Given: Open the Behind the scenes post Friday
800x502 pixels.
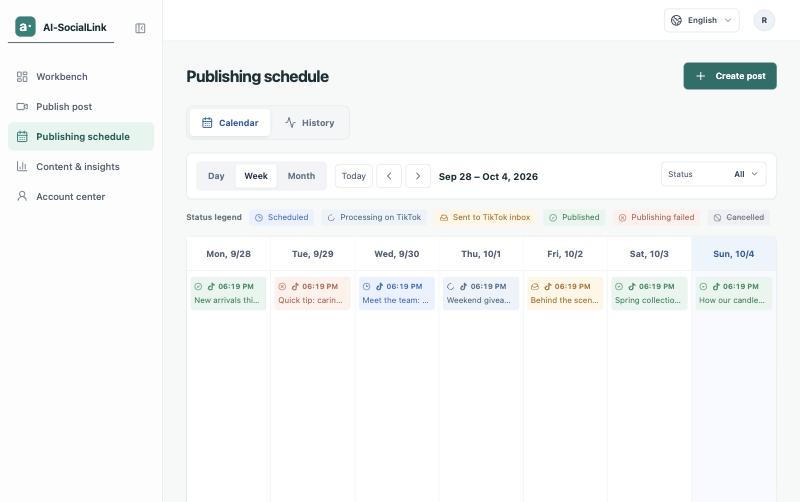Looking at the screenshot, I should (x=565, y=293).
